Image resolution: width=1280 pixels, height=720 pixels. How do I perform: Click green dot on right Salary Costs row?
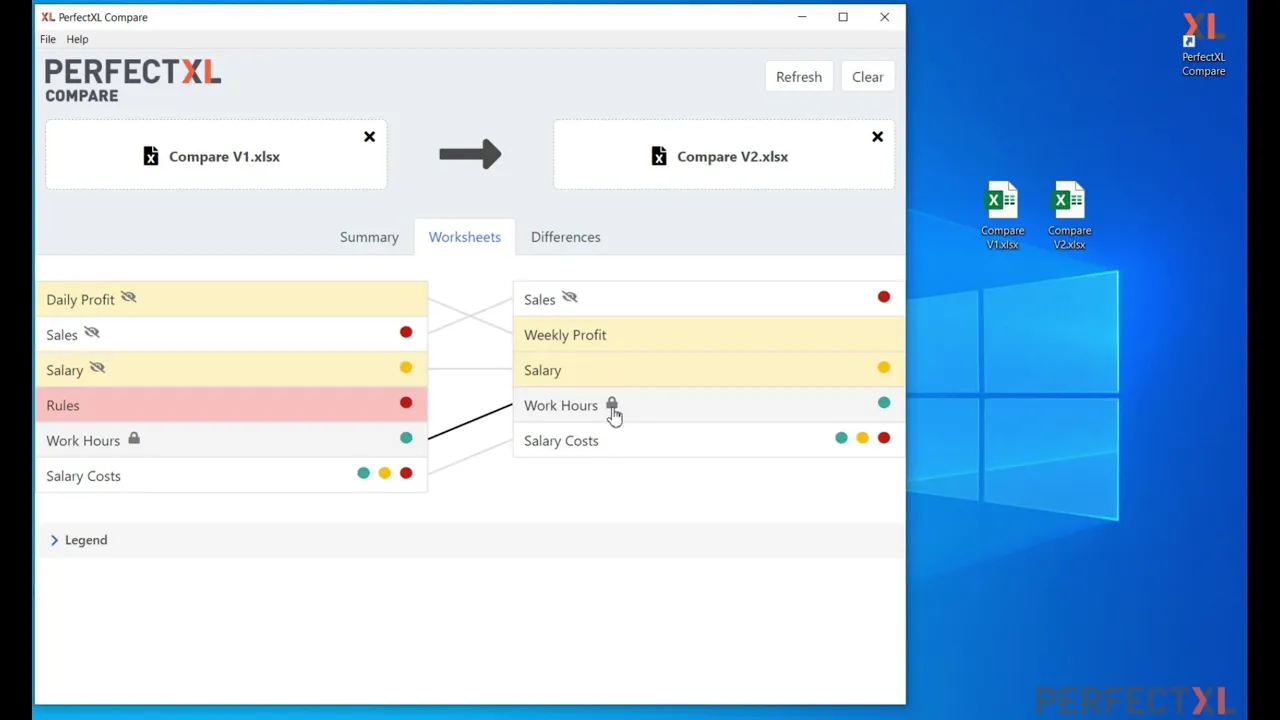[841, 438]
